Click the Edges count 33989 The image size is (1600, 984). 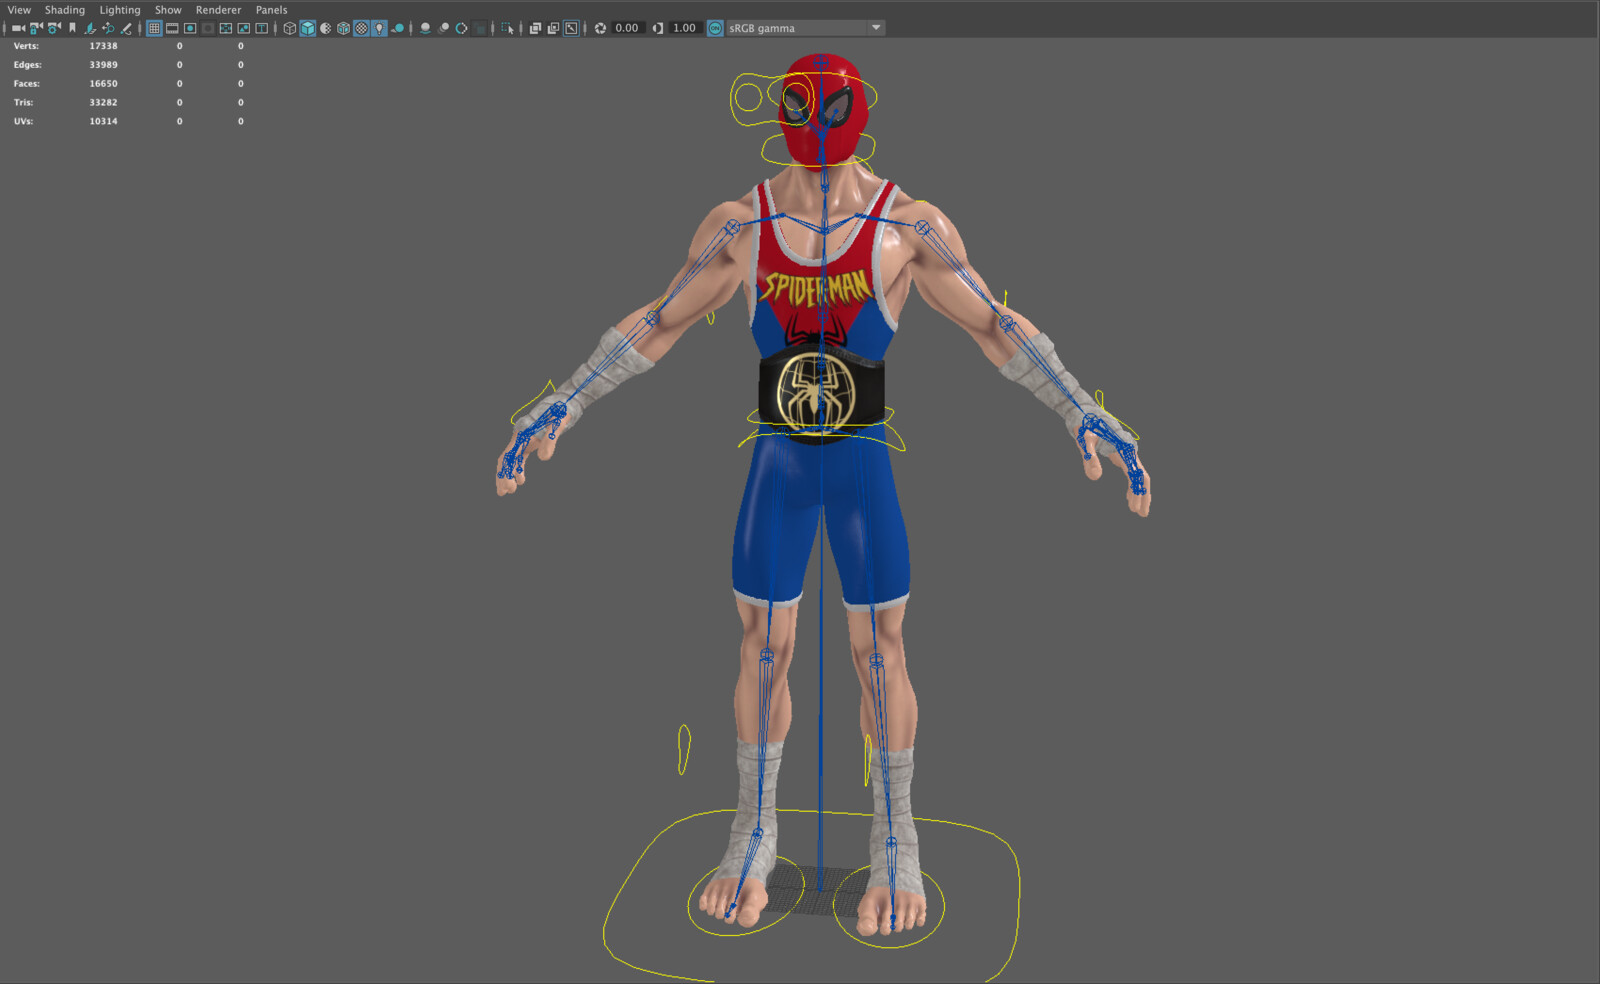(103, 65)
